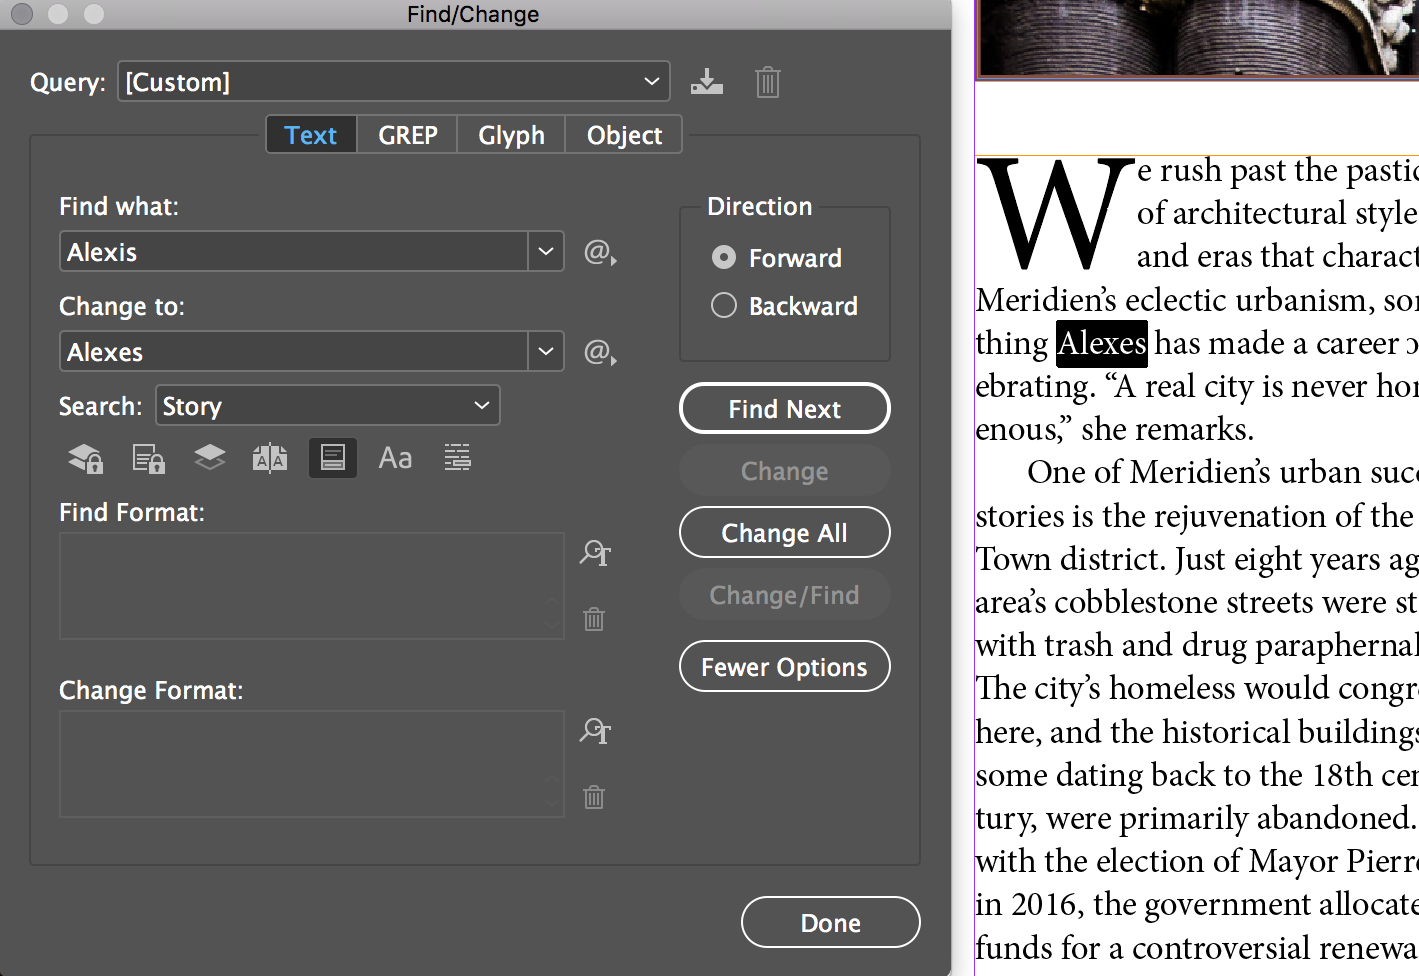Click the Delete Query trash icon
Viewport: 1419px width, 976px height.
[x=767, y=82]
